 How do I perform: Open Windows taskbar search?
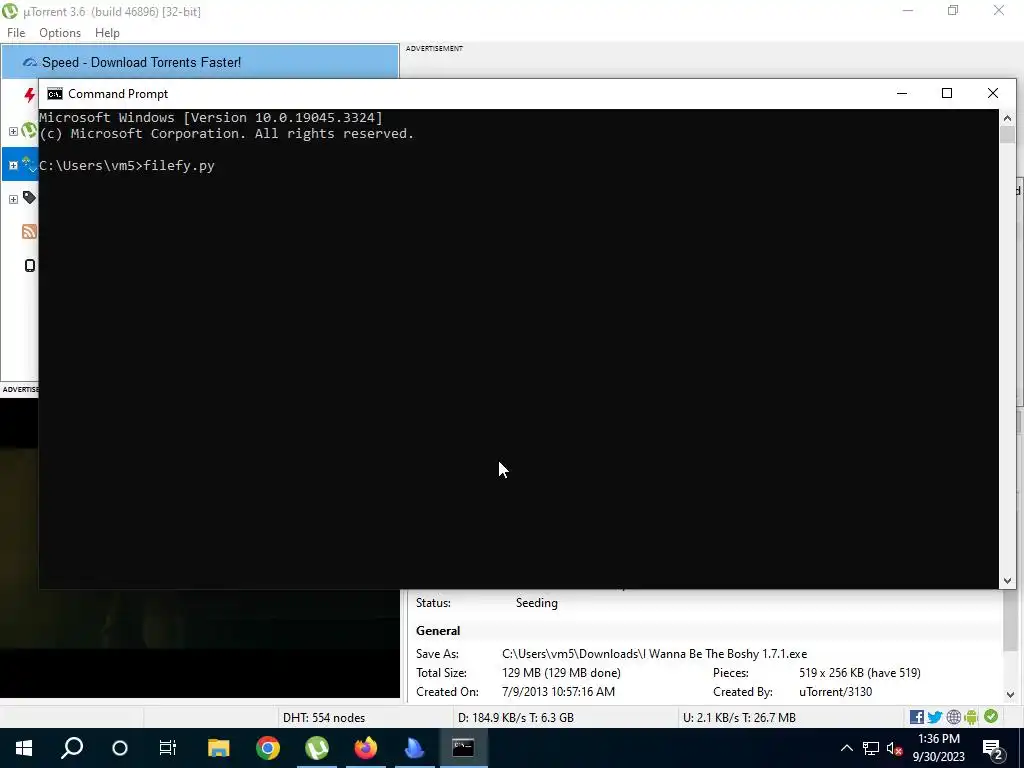[x=72, y=748]
